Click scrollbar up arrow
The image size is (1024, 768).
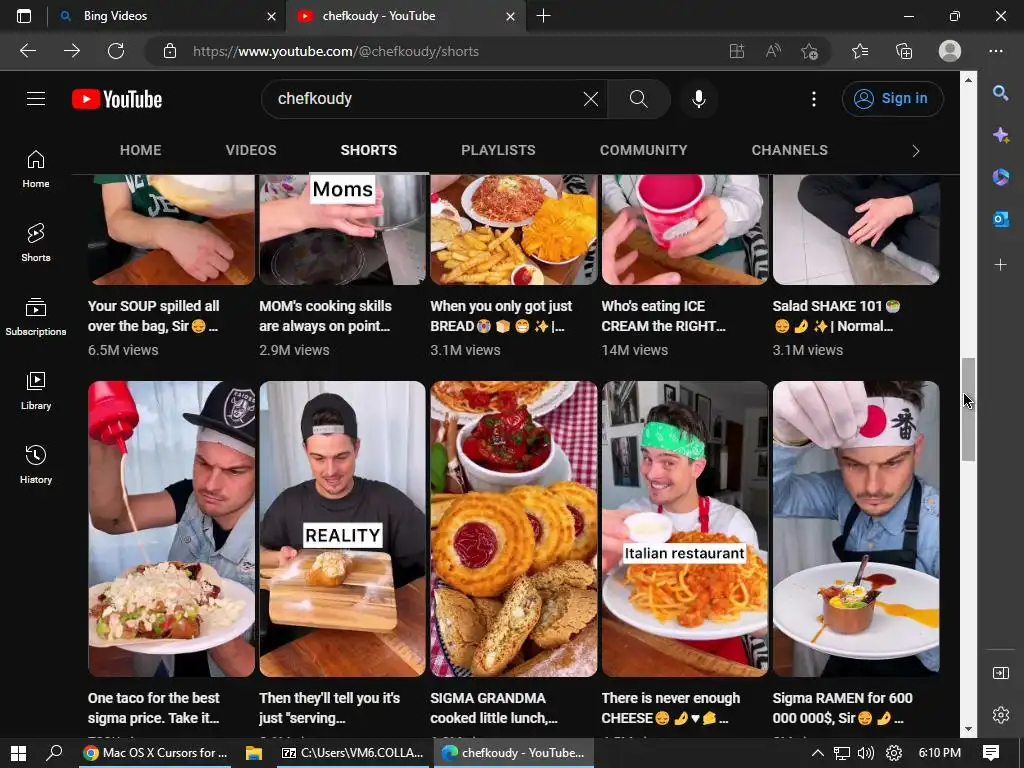tap(968, 80)
